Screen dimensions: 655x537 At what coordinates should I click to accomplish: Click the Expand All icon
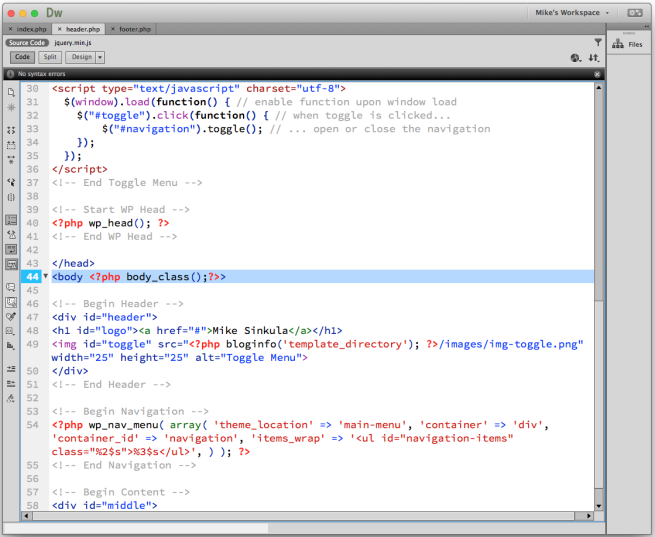click(x=11, y=160)
